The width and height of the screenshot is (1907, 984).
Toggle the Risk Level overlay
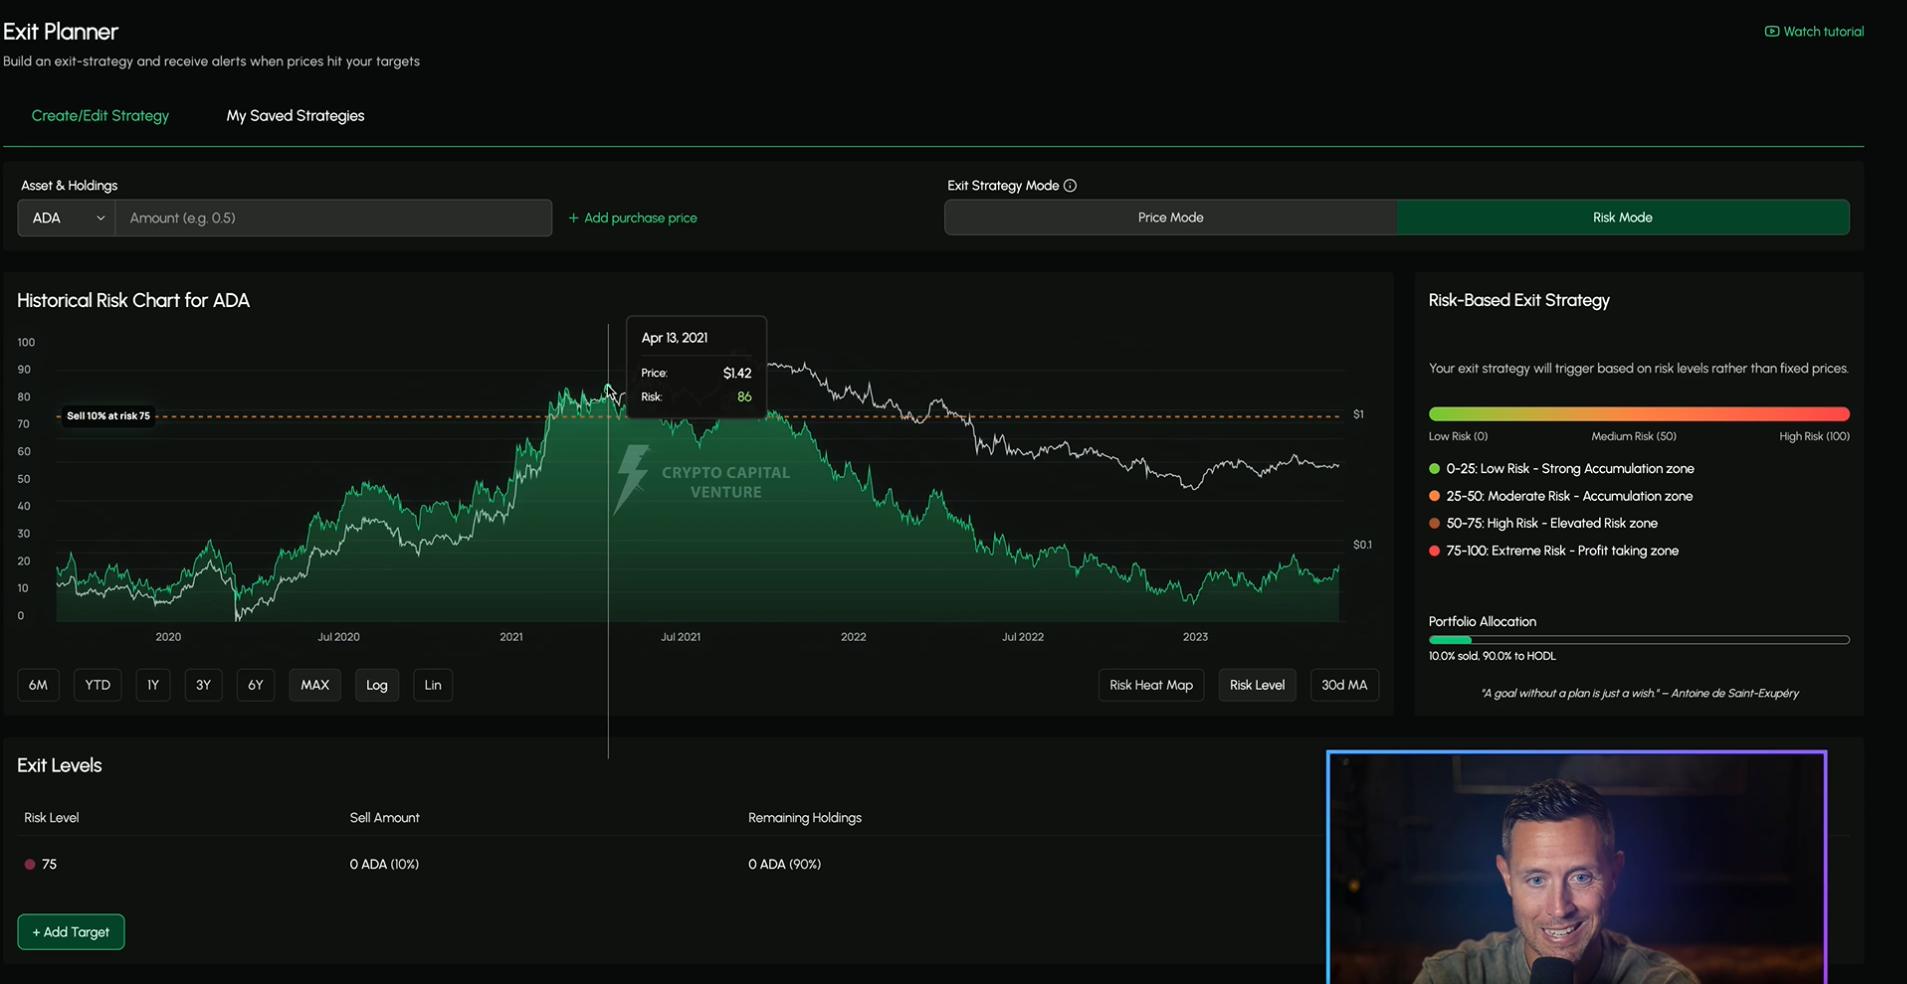click(1257, 685)
